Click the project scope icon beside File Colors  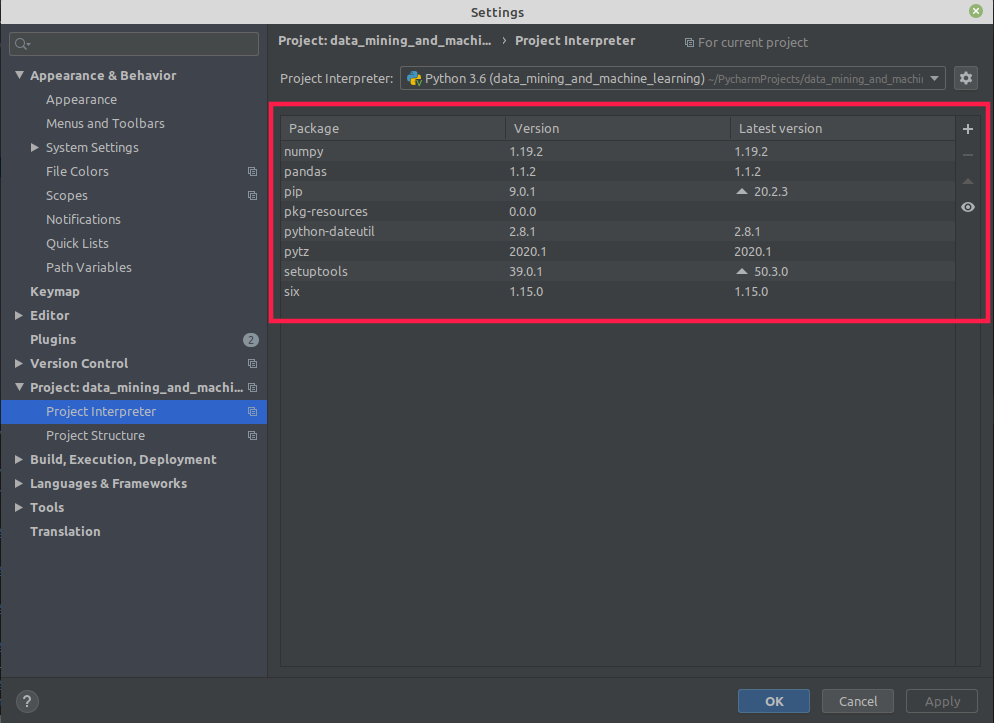pyautogui.click(x=252, y=171)
